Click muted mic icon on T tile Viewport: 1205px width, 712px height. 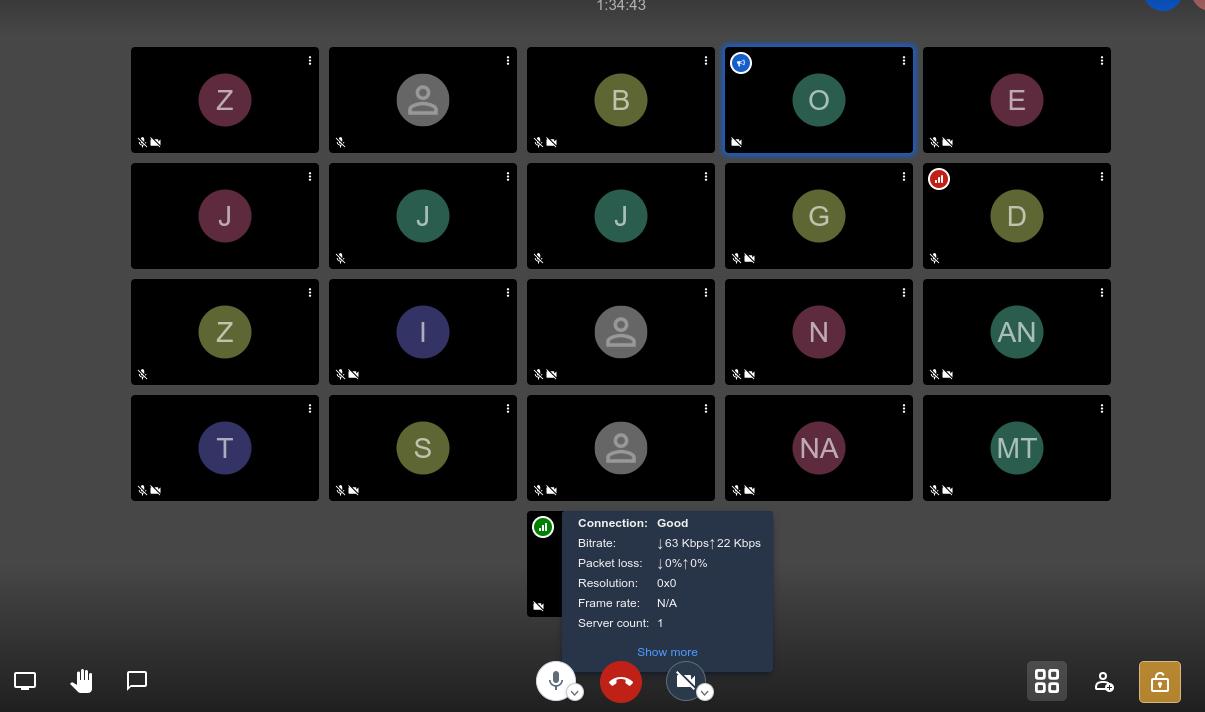[x=143, y=490]
